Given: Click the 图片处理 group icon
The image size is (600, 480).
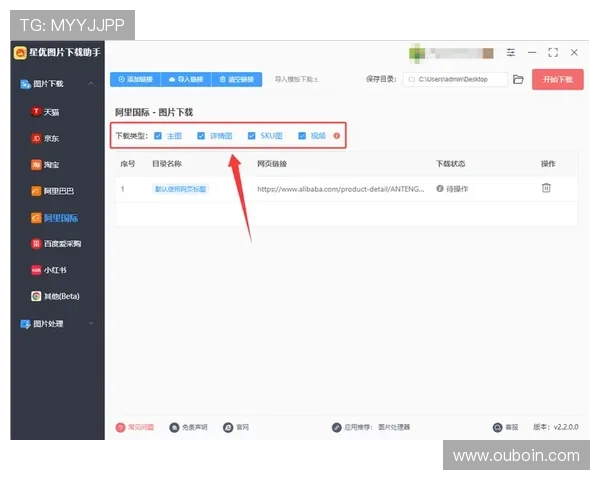Looking at the screenshot, I should [25, 324].
